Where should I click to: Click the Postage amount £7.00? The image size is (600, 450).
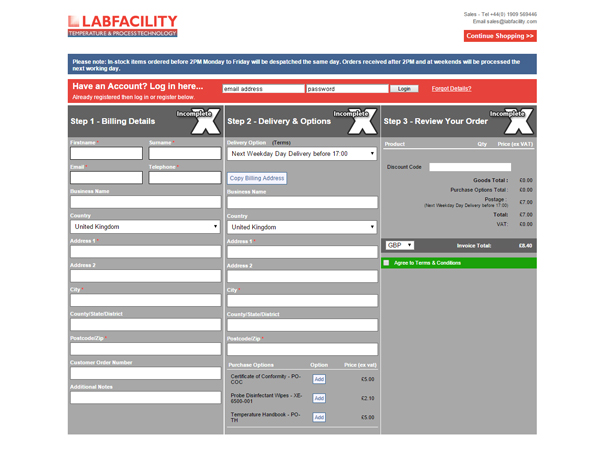point(526,202)
